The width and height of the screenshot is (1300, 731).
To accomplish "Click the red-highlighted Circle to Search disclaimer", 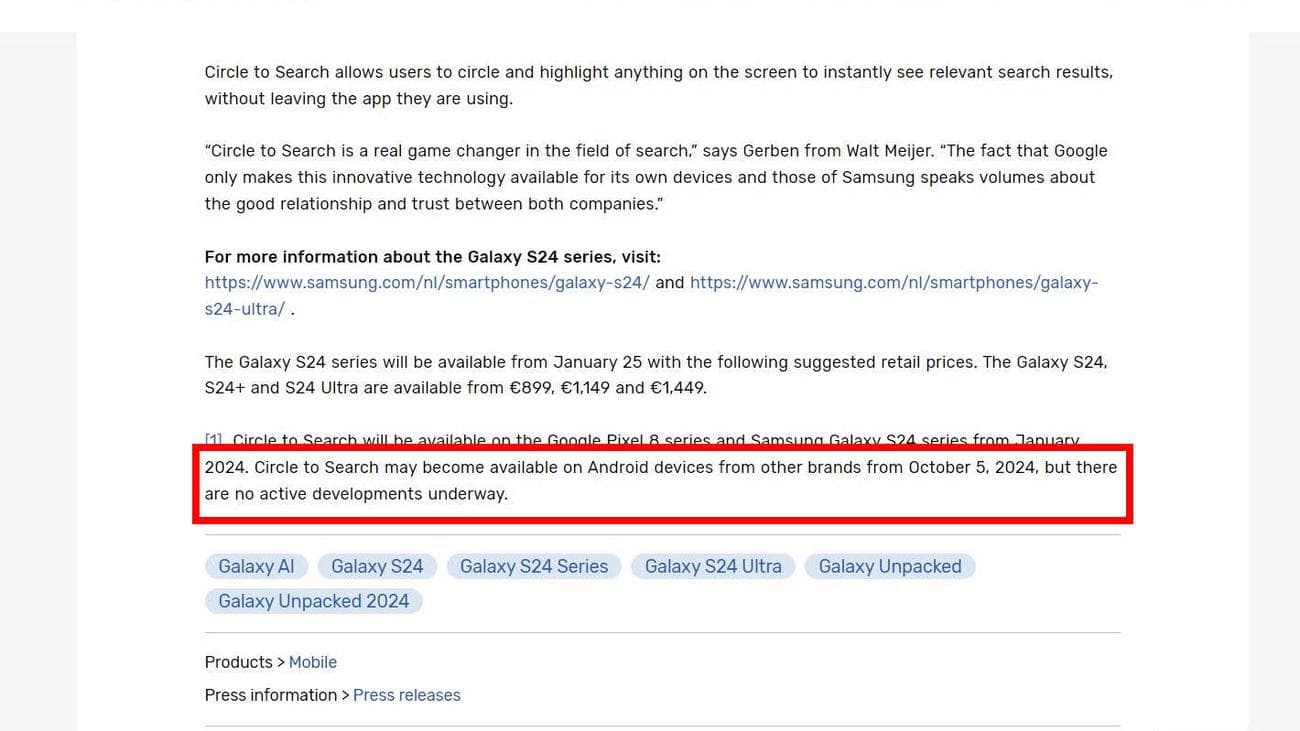I will 660,480.
